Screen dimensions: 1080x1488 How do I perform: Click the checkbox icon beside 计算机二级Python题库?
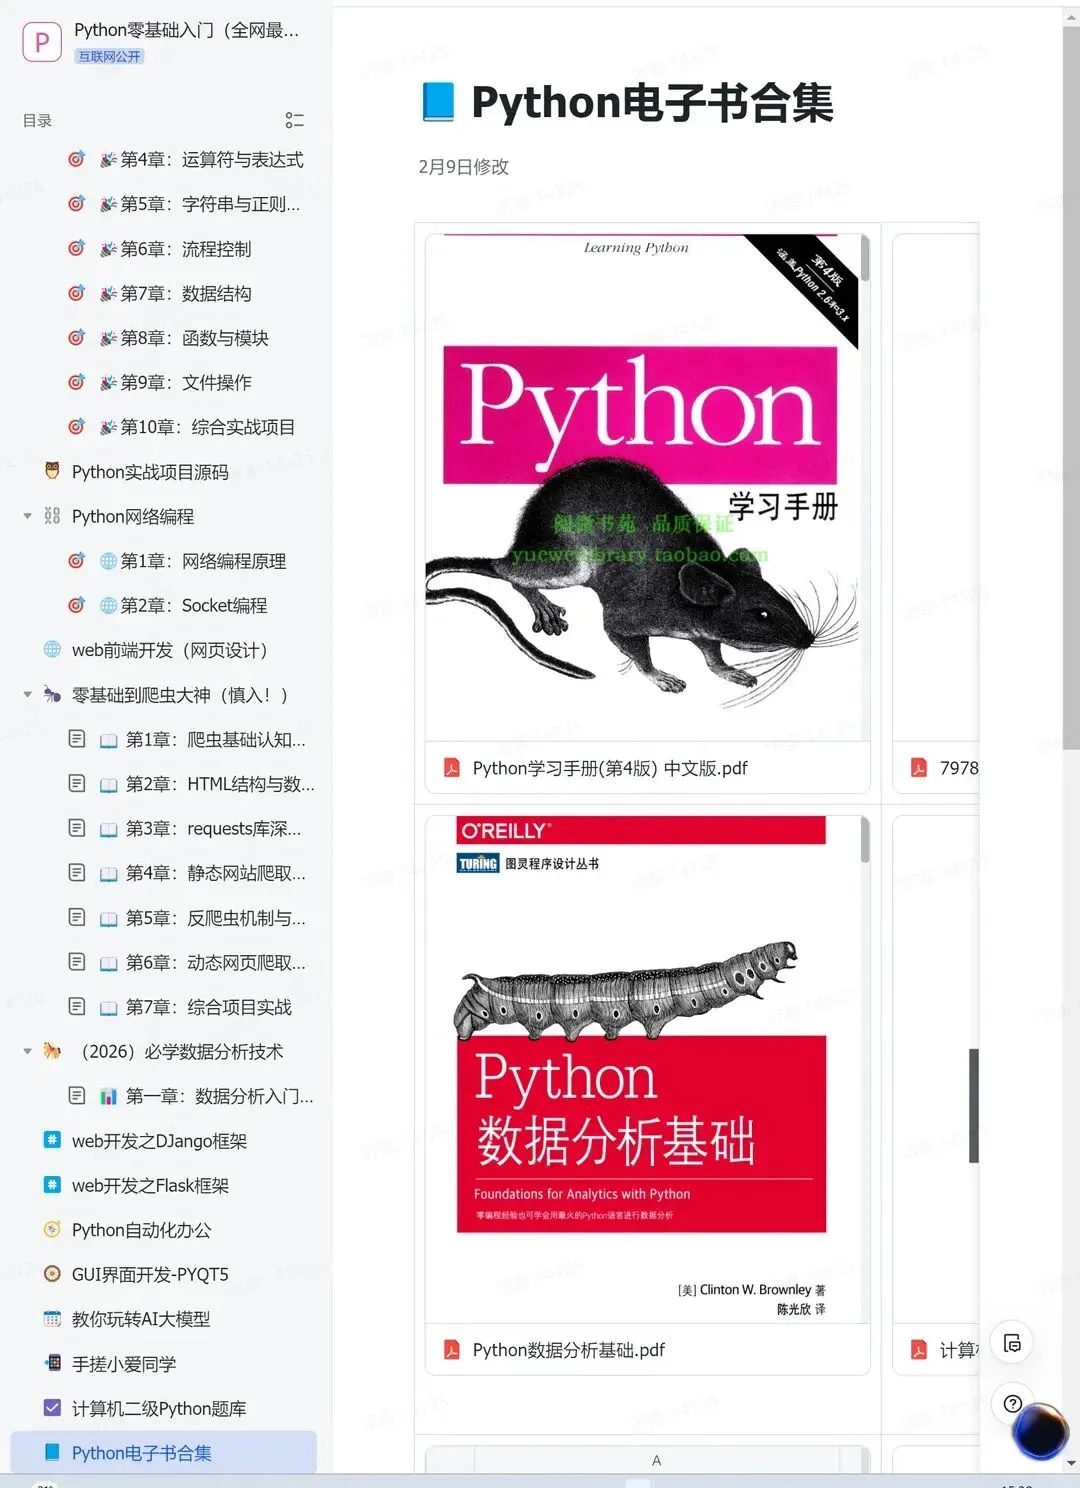pos(52,1408)
